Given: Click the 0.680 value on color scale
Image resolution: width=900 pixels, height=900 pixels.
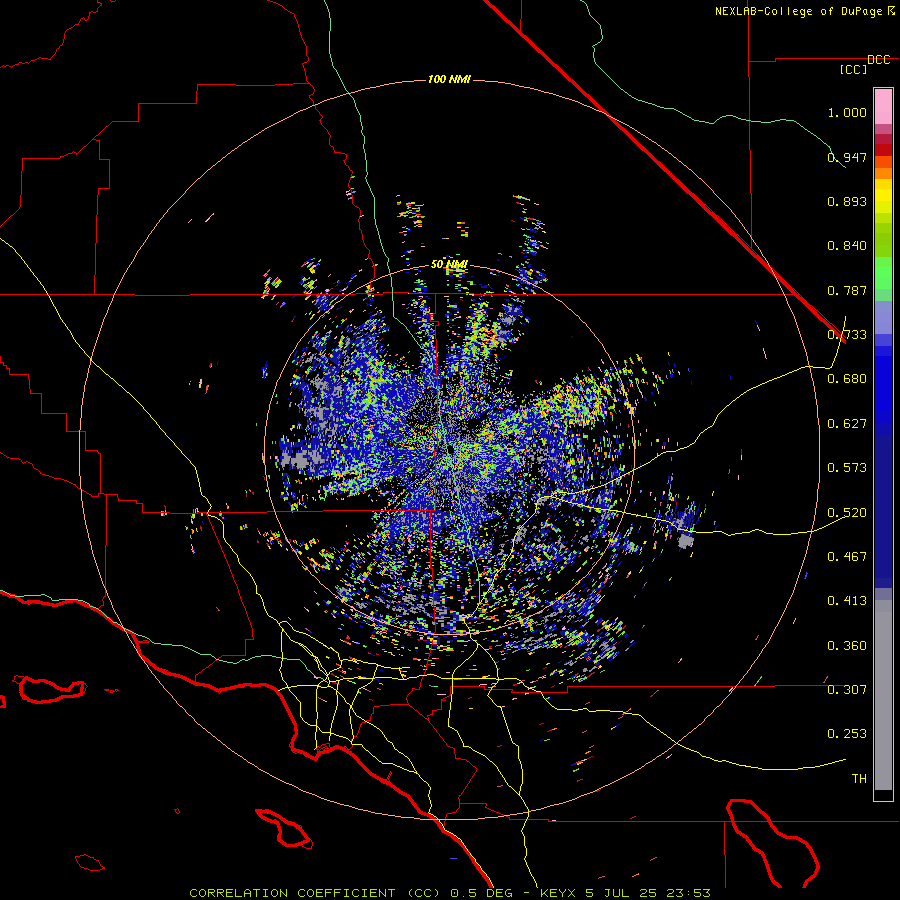Looking at the screenshot, I should point(847,379).
